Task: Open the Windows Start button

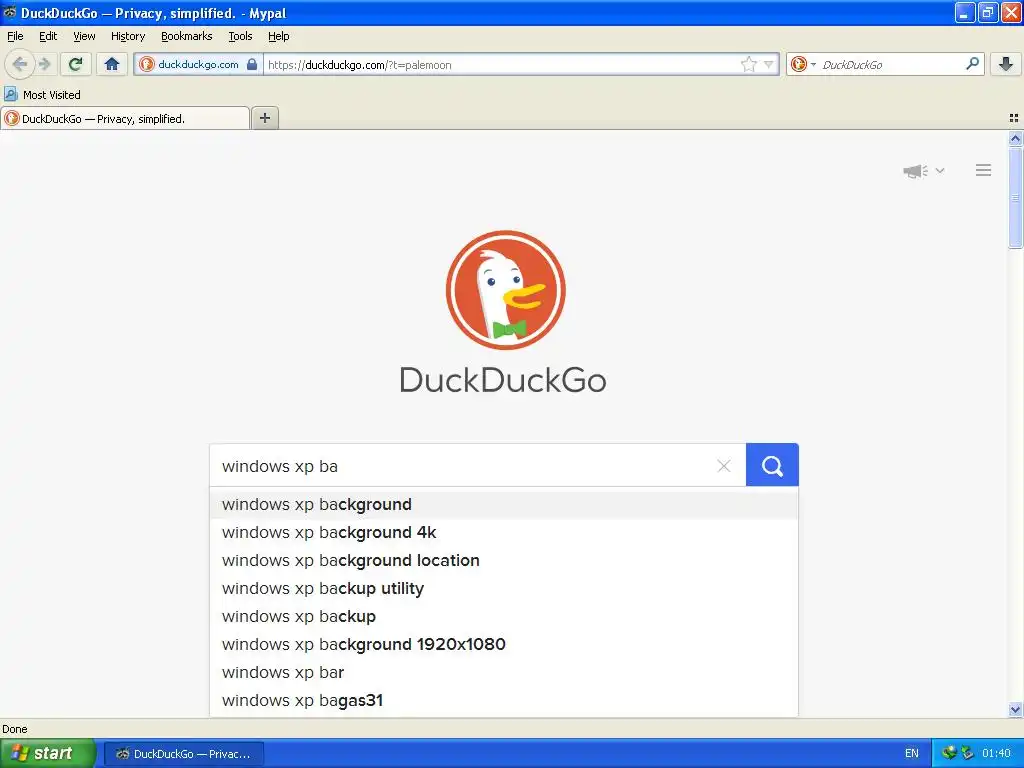Action: pyautogui.click(x=47, y=753)
